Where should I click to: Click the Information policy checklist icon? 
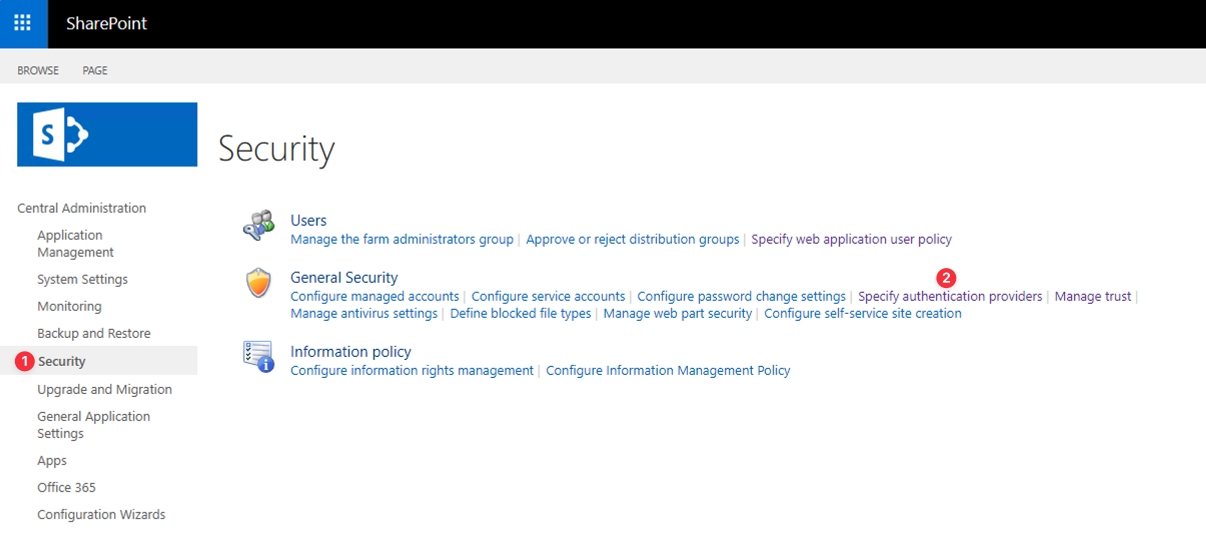[259, 357]
